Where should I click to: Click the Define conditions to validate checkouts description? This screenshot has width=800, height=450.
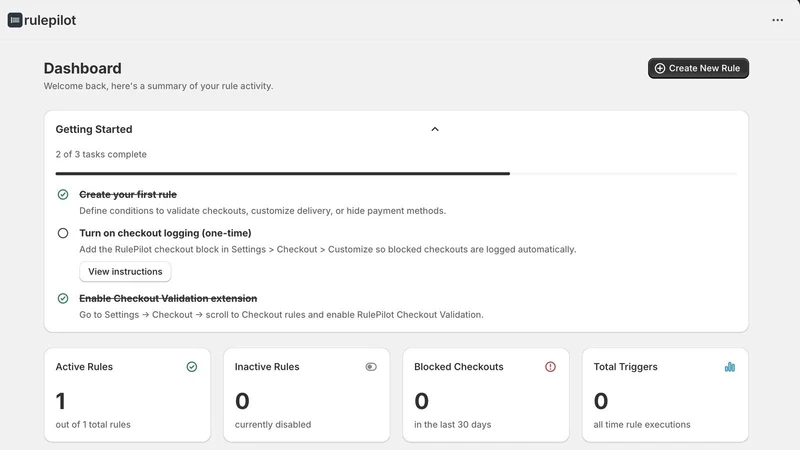click(262, 211)
